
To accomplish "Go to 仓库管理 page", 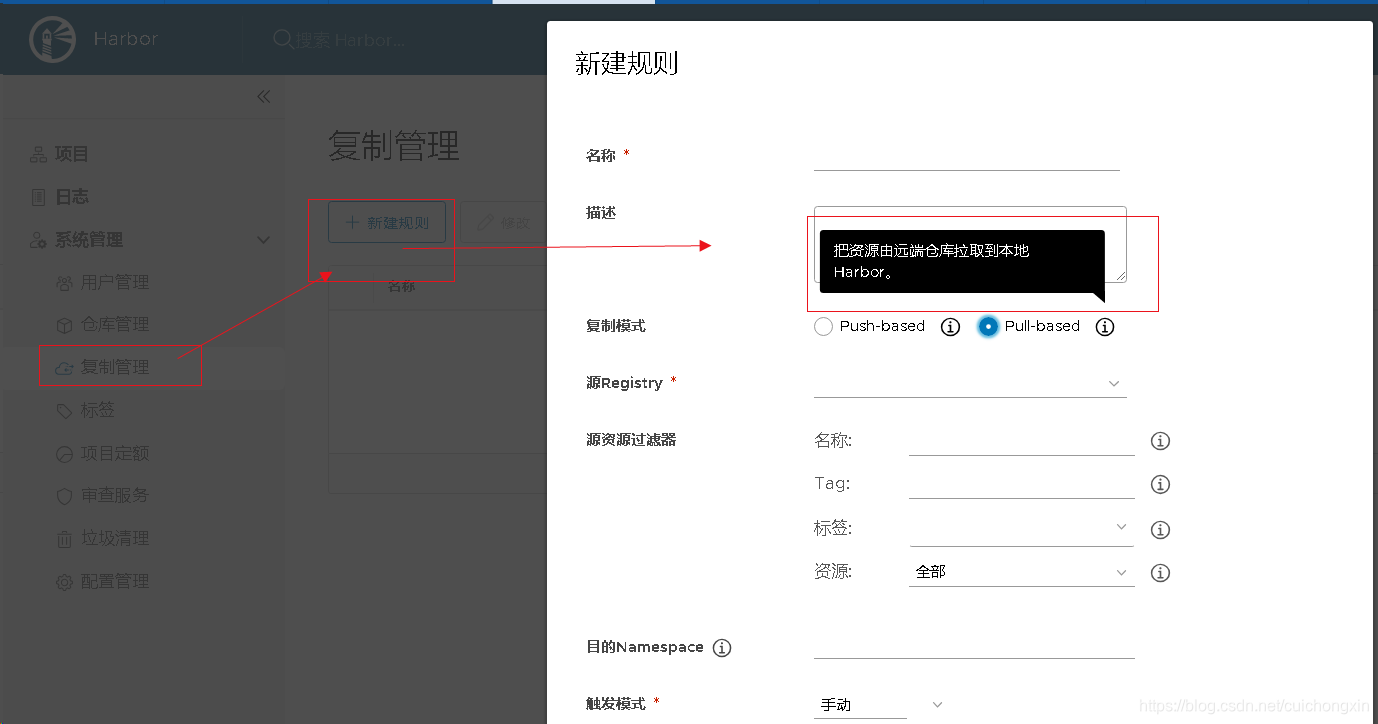I will 115,325.
